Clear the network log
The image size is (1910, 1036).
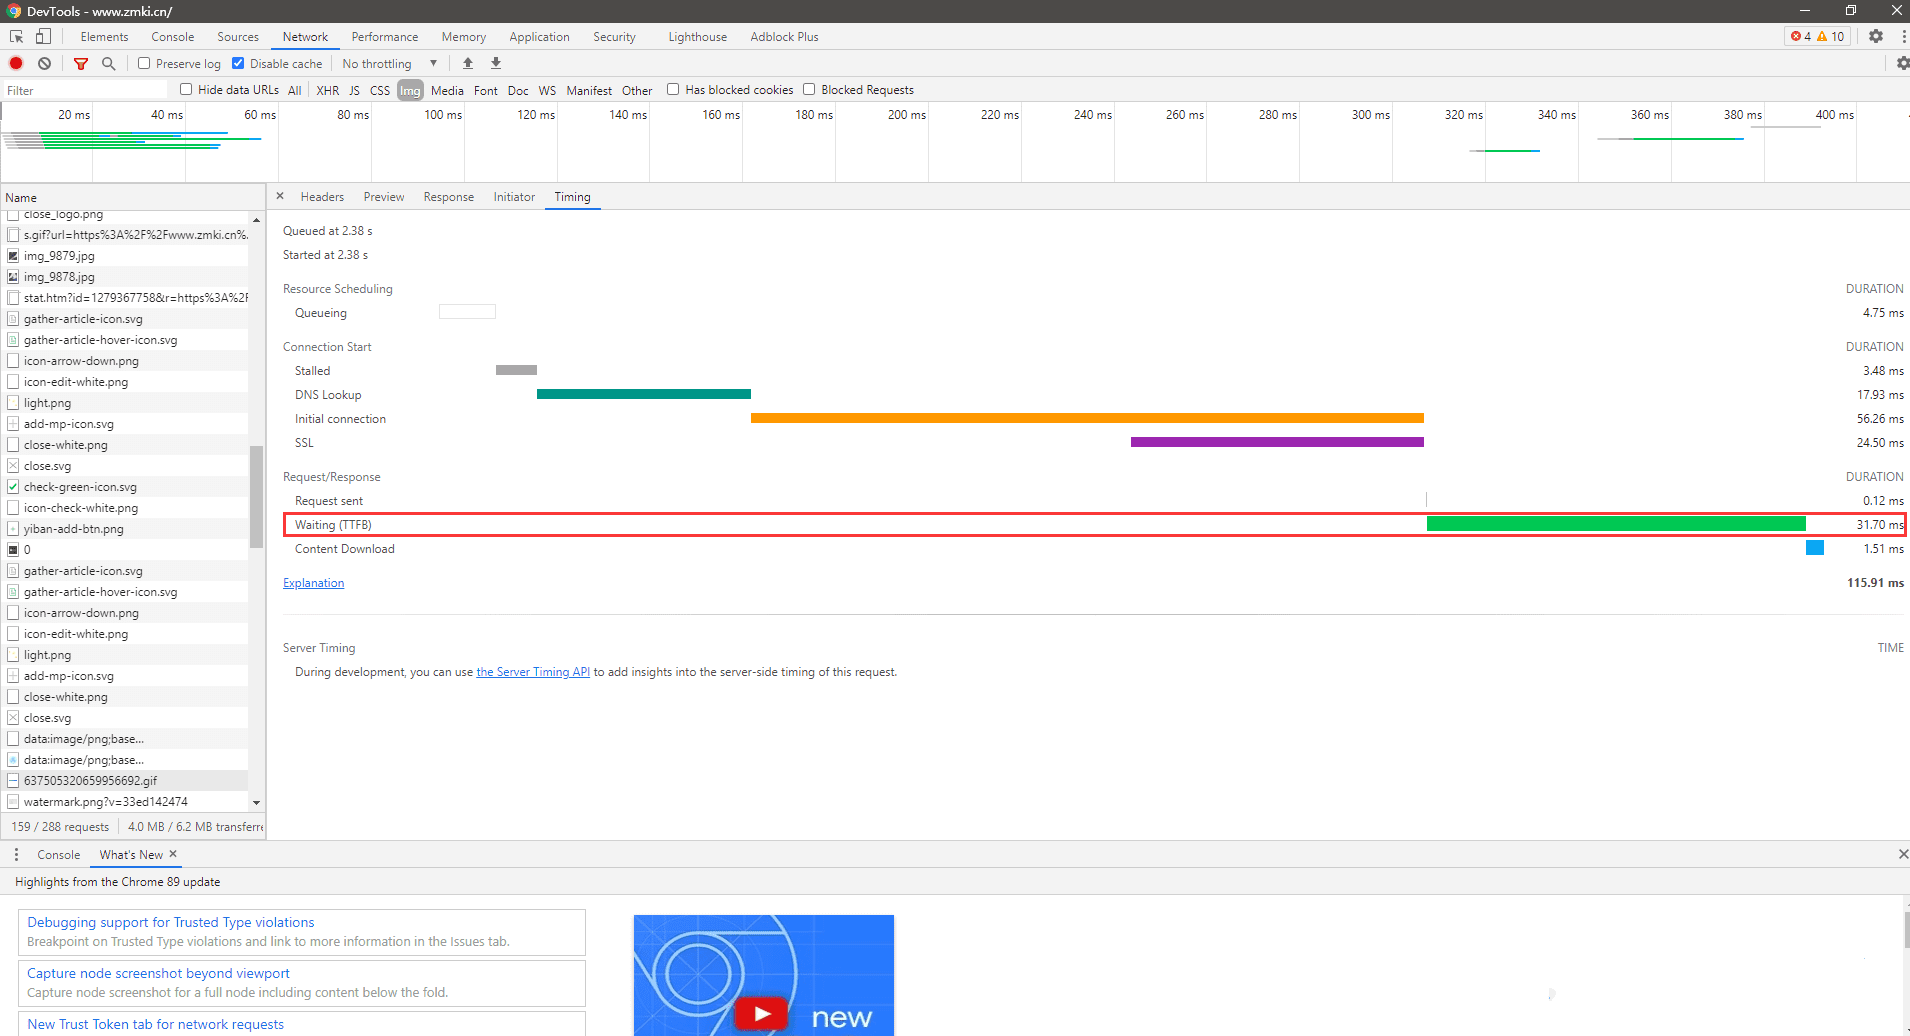44,63
